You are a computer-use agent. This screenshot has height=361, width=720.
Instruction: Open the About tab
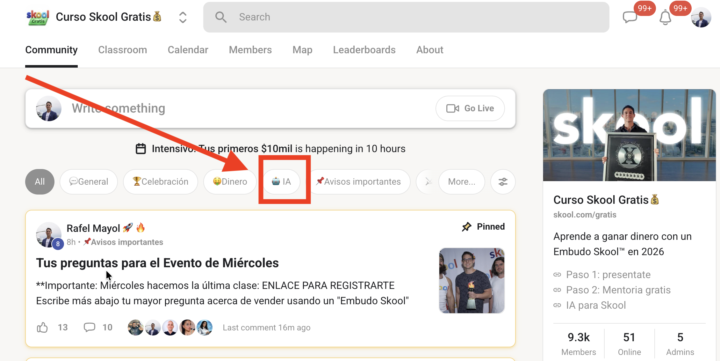[430, 50]
